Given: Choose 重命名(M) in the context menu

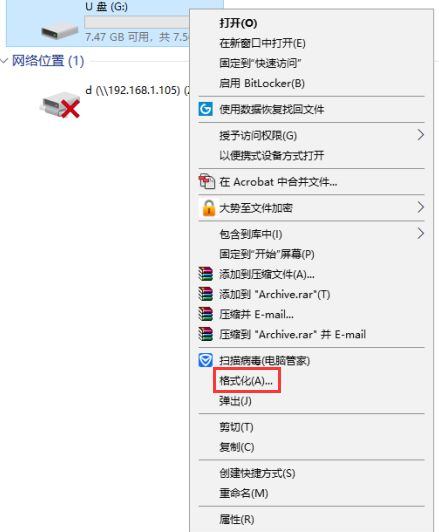Looking at the screenshot, I should coord(244,493).
